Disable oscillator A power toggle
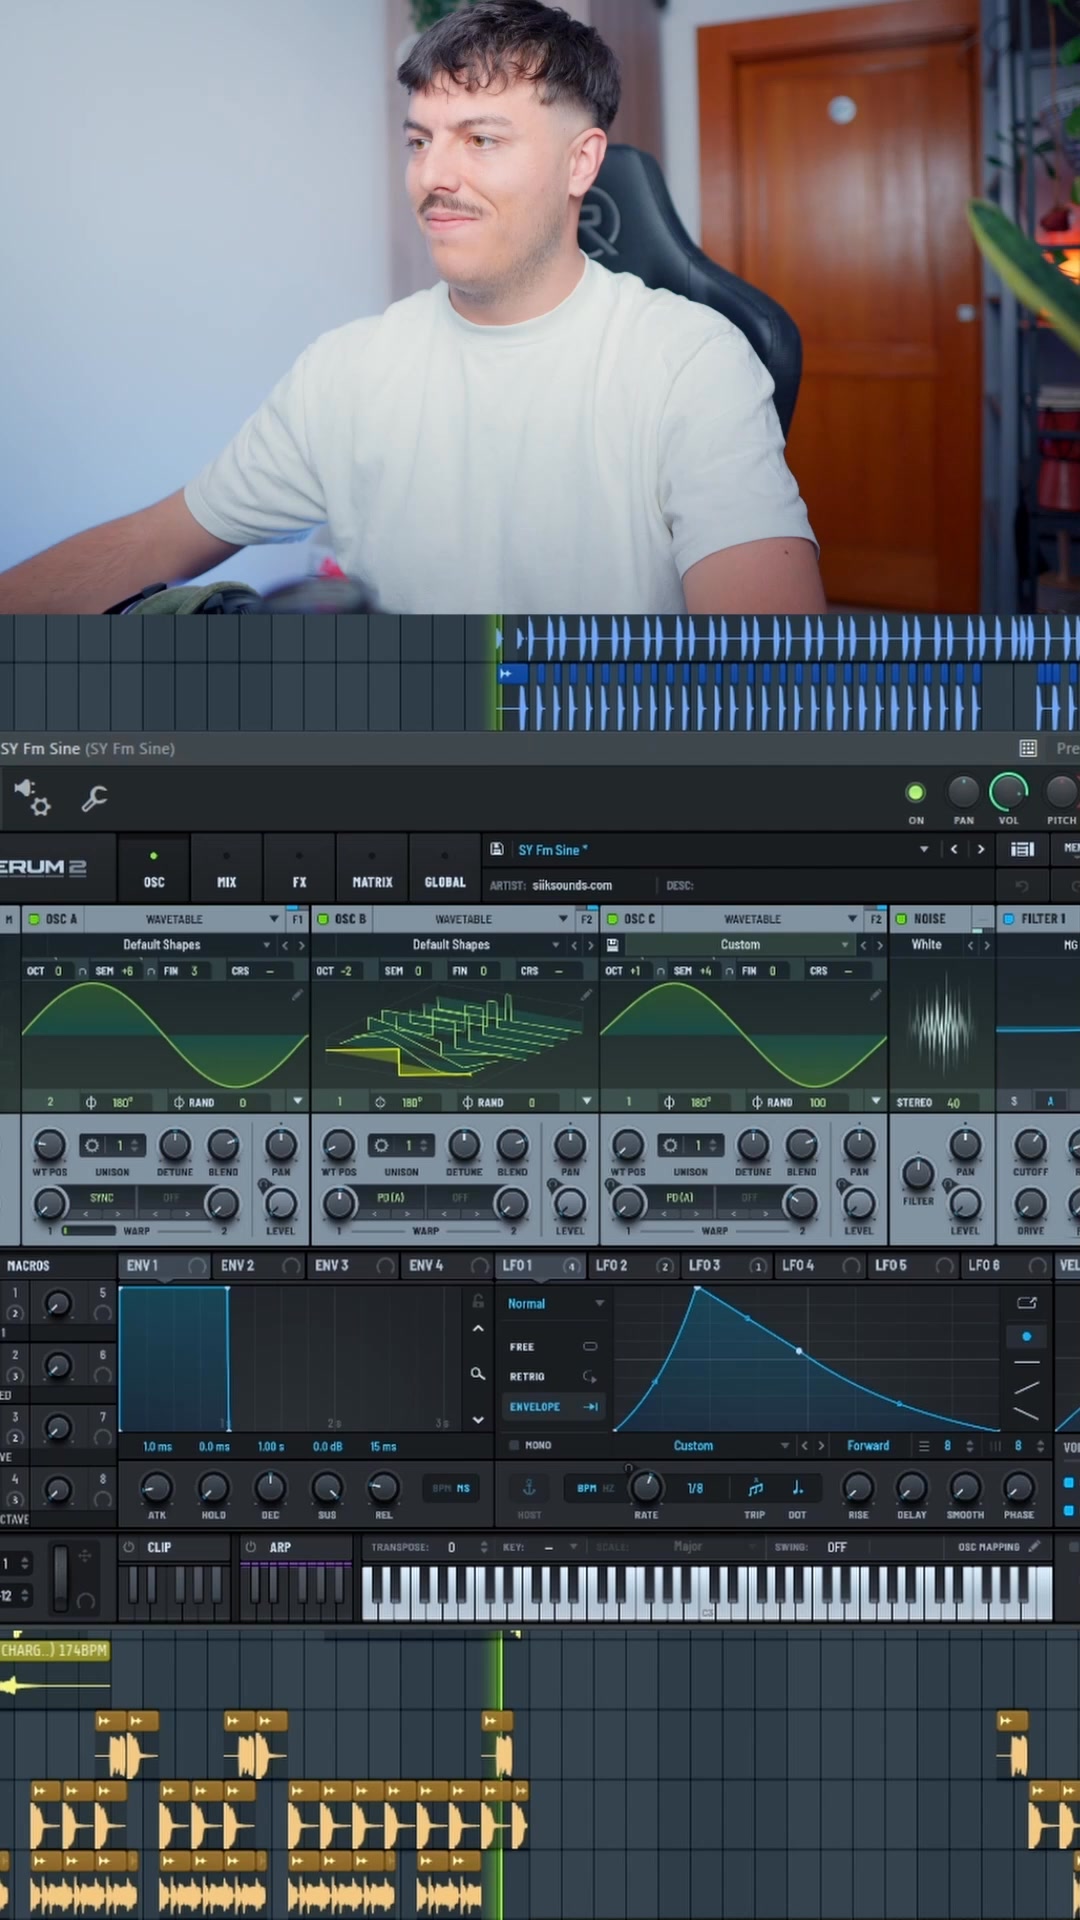This screenshot has width=1080, height=1920. 34,918
